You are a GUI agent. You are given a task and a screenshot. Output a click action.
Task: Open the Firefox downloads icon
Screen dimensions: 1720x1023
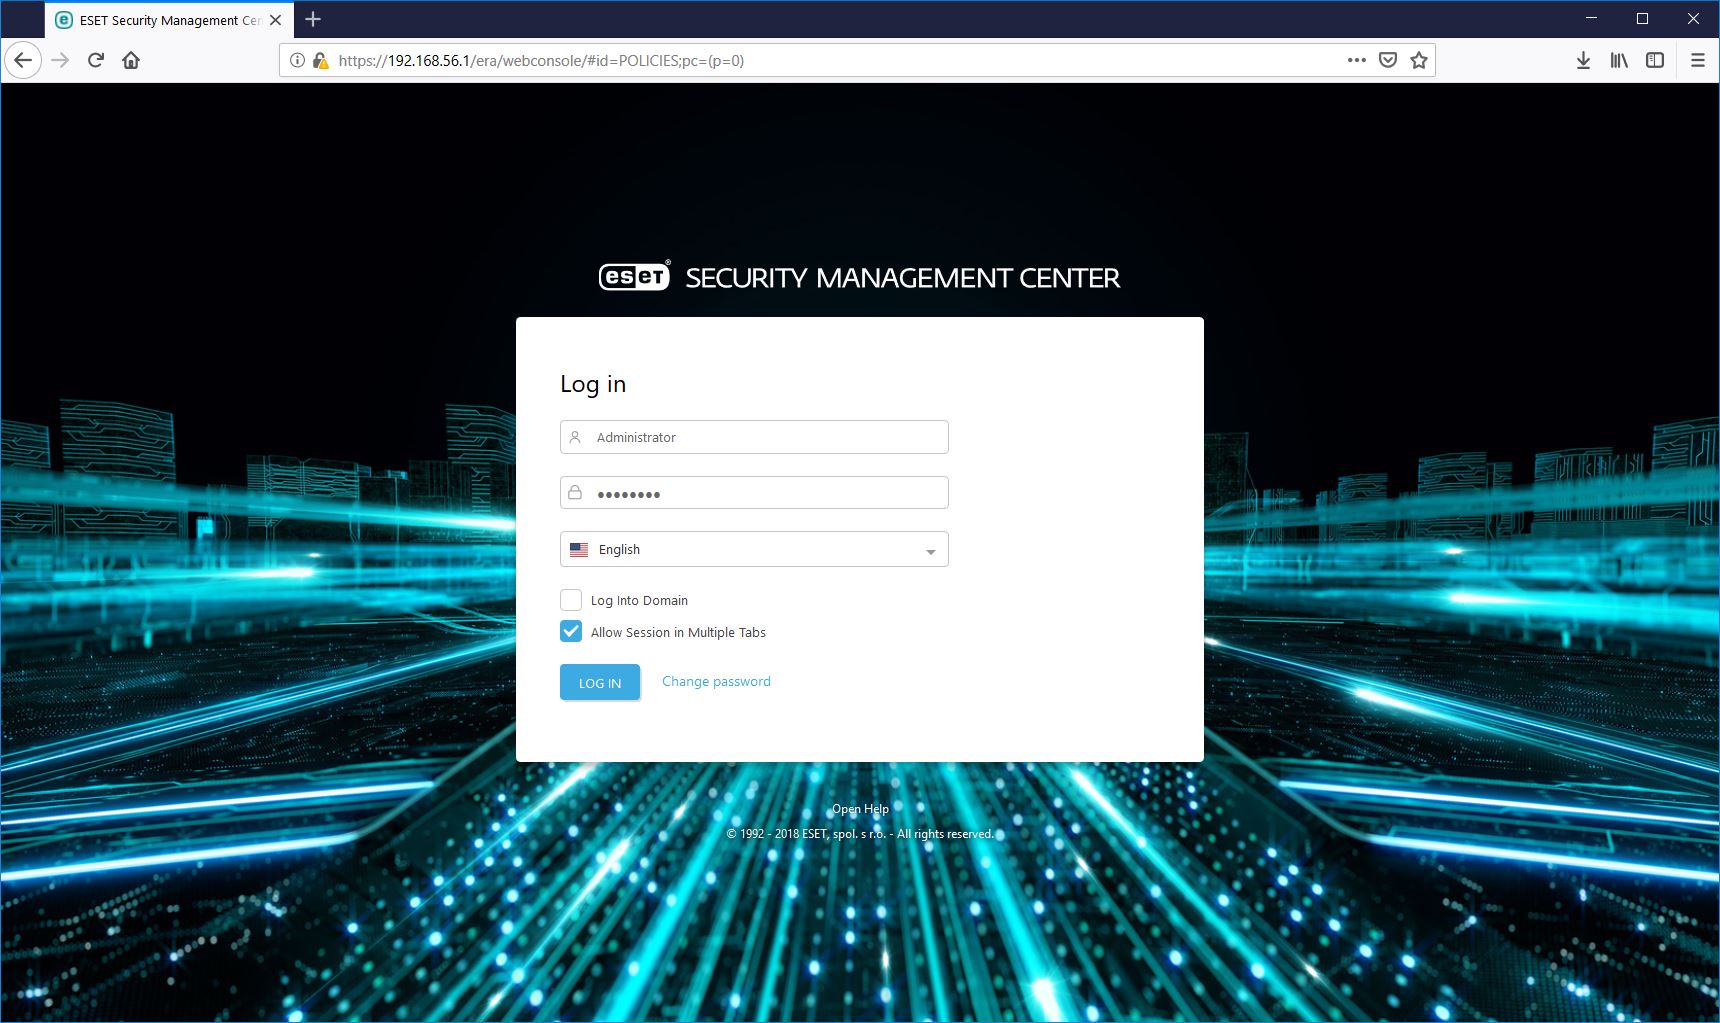click(1583, 60)
